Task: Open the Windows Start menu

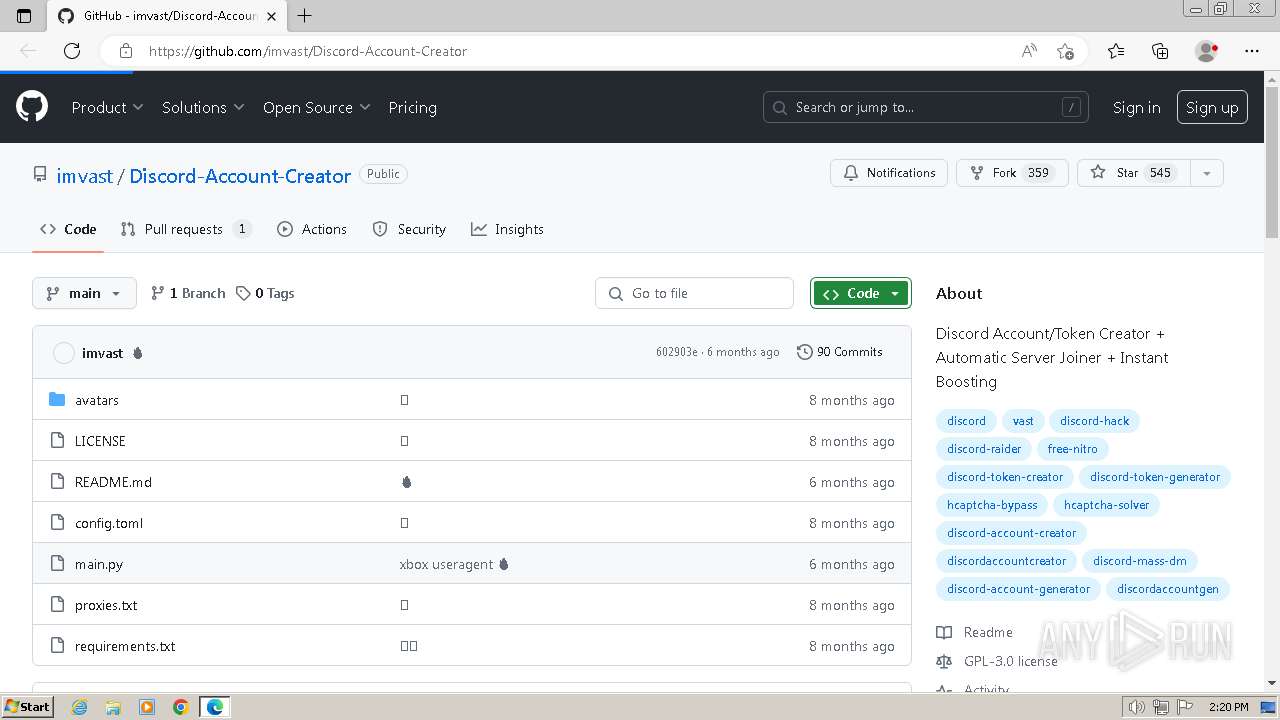Action: 27,707
